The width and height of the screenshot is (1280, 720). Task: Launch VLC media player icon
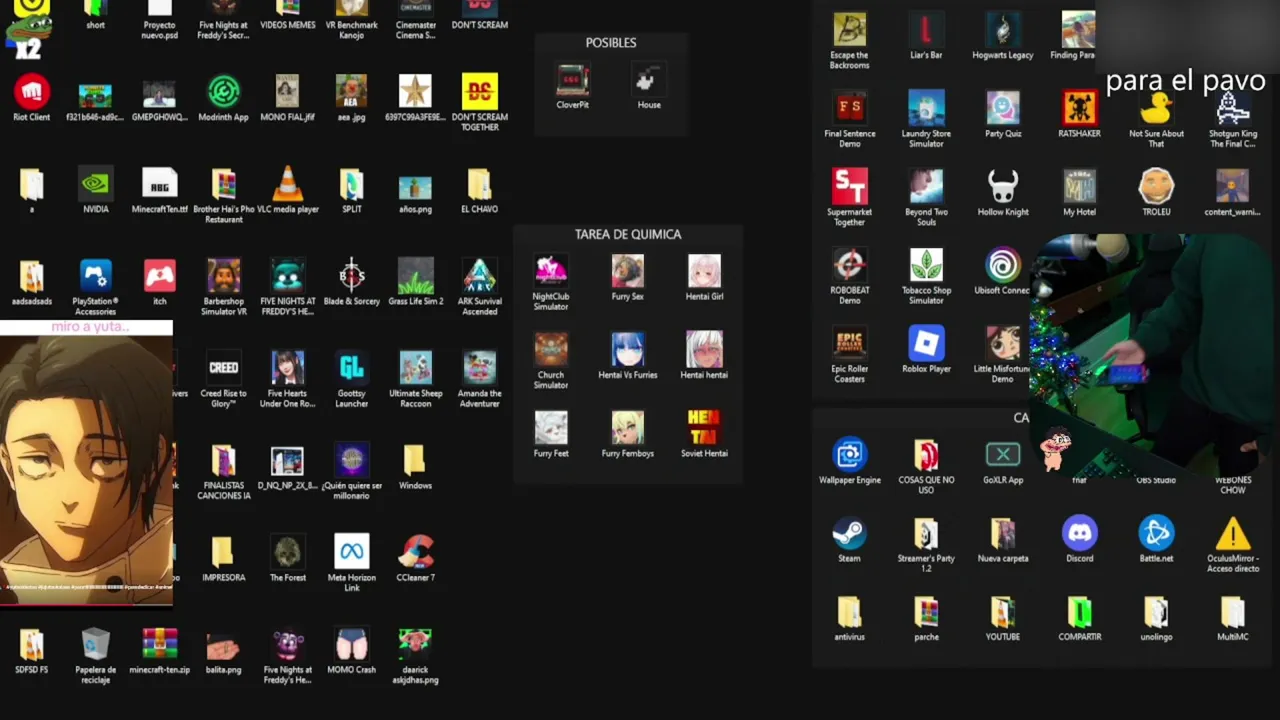click(287, 184)
